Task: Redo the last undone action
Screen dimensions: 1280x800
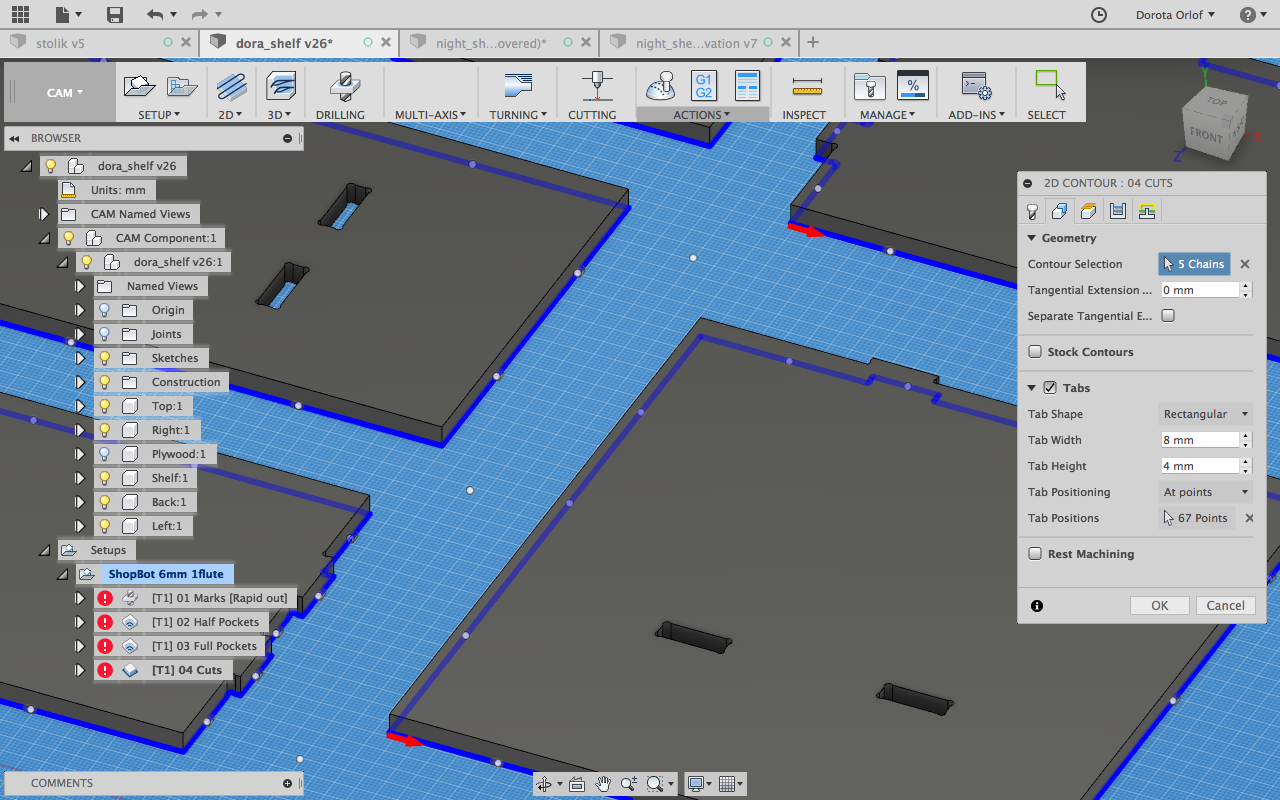Action: (199, 14)
